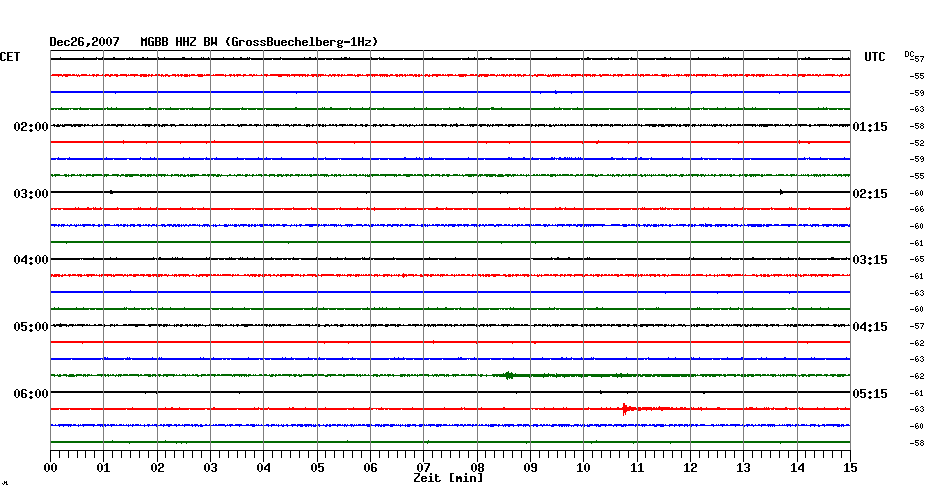Click the seismic event burst on the green trace
The image size is (930, 494).
coord(509,375)
